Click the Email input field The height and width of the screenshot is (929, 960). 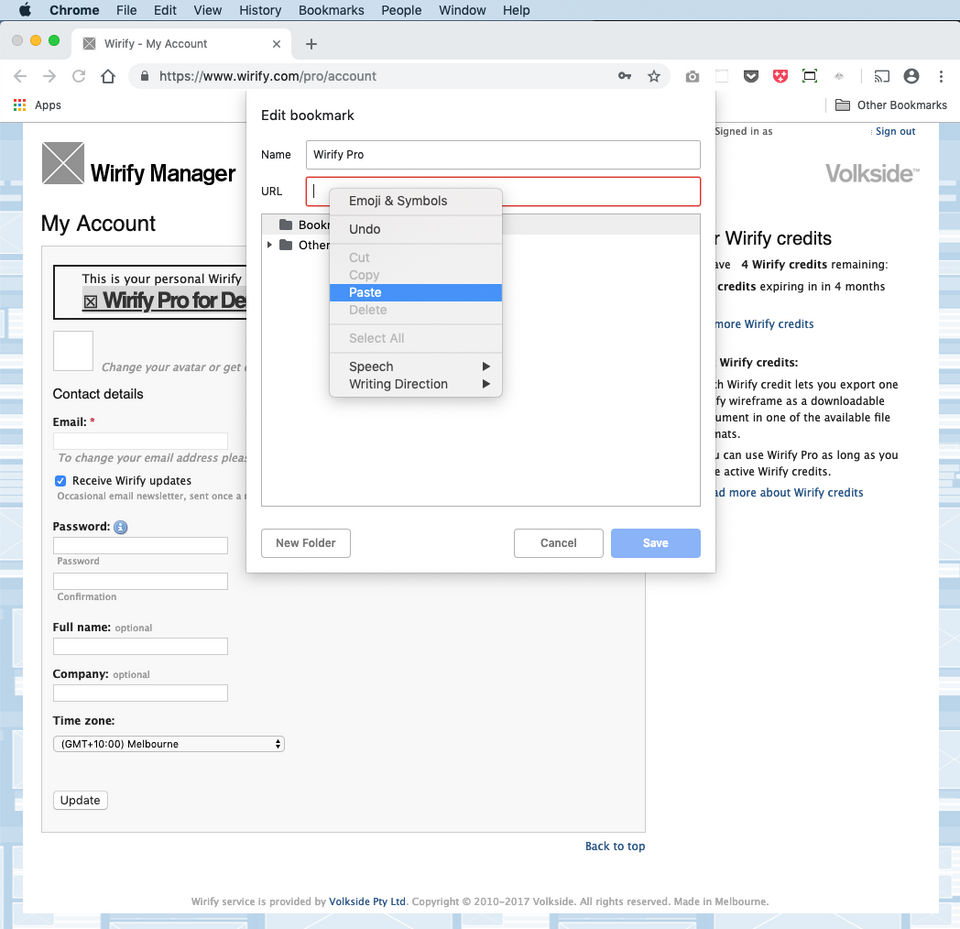point(140,441)
